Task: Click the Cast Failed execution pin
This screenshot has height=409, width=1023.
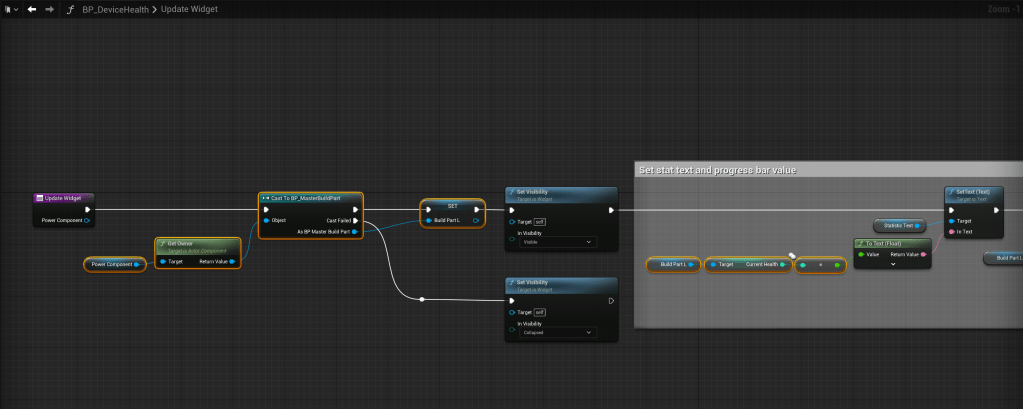Action: [356, 220]
